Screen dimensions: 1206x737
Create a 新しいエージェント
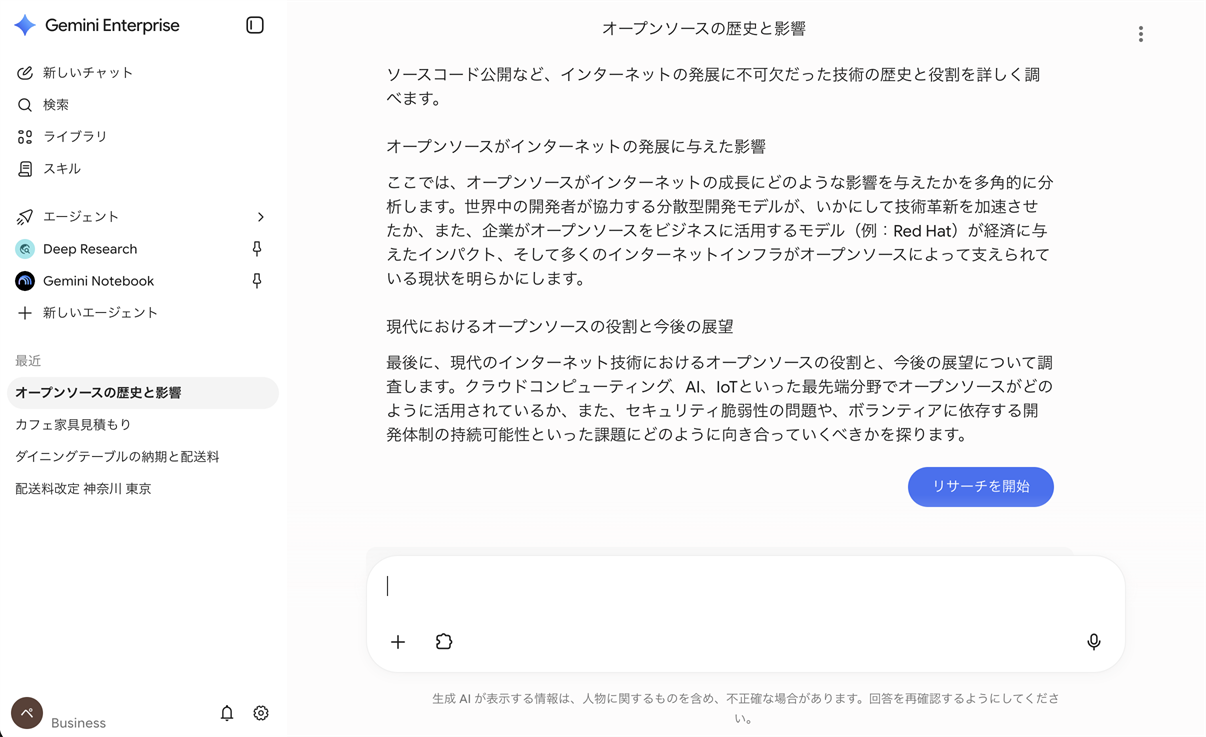pyautogui.click(x=100, y=313)
